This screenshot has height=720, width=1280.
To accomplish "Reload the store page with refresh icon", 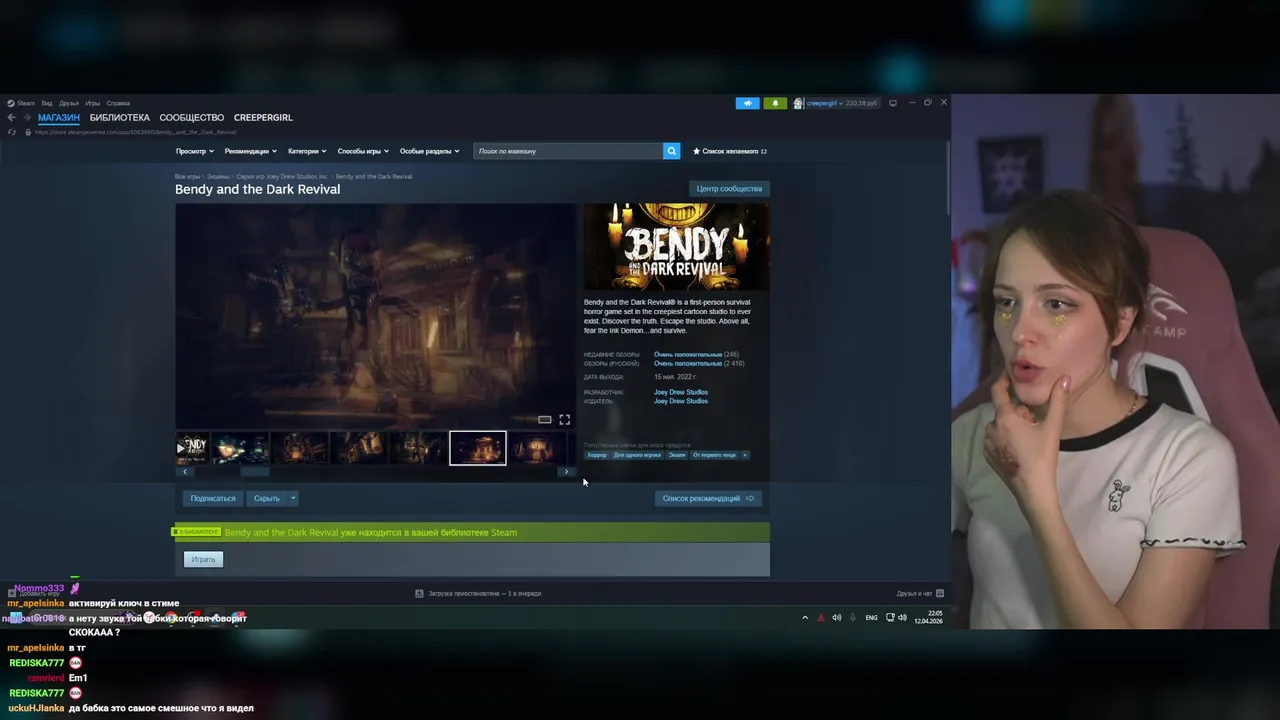I will (11, 132).
